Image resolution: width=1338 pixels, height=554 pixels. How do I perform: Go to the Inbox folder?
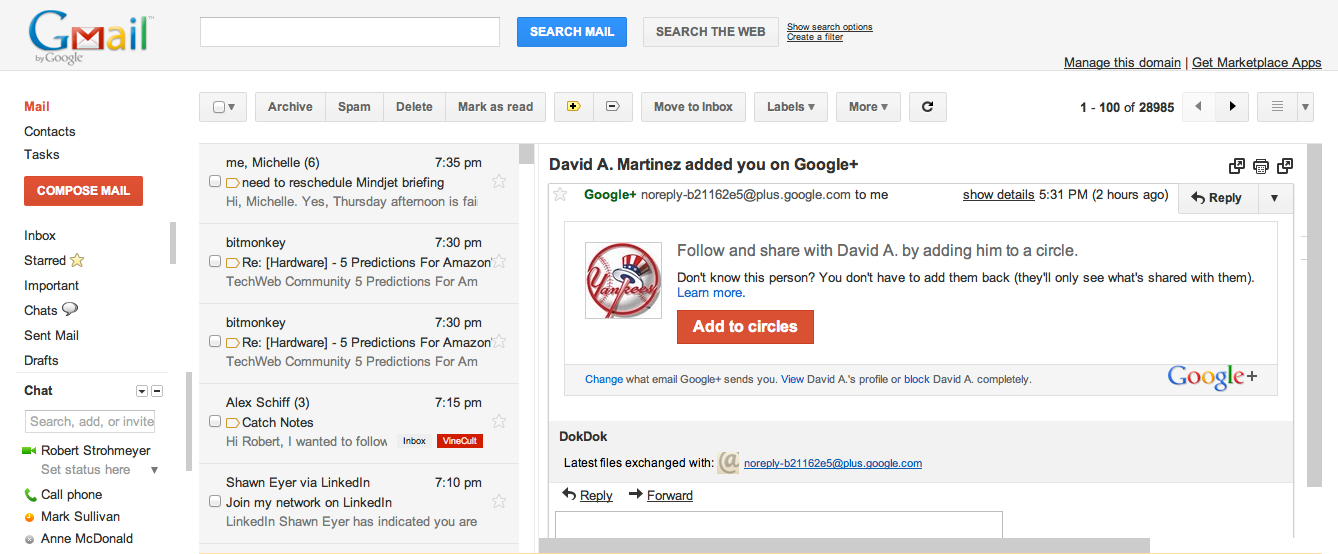pyautogui.click(x=40, y=235)
